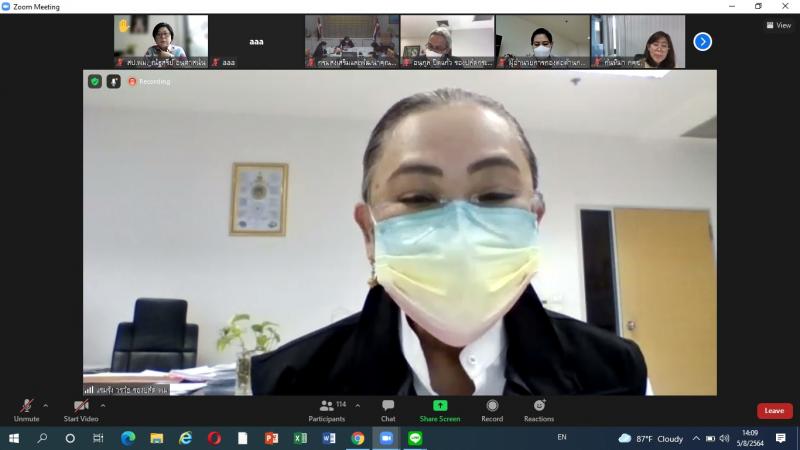Image resolution: width=800 pixels, height=450 pixels.
Task: Launch Internet Explorer from the taskbar
Action: tap(185, 438)
